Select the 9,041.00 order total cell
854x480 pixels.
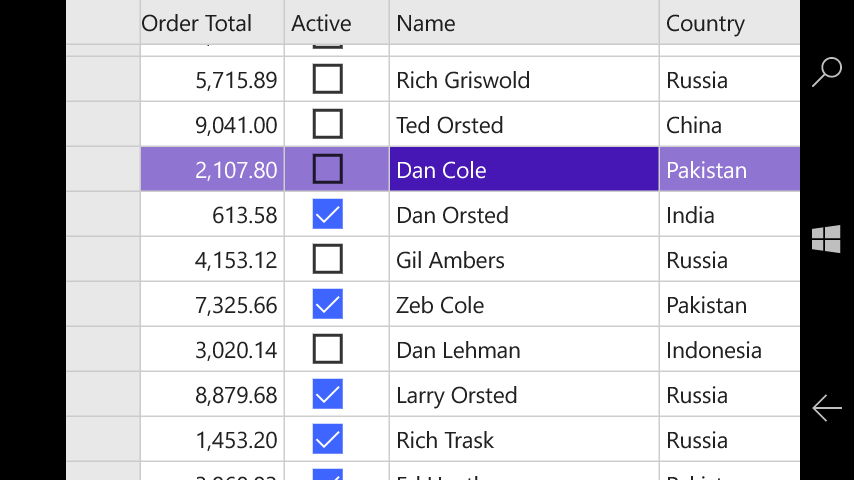tap(212, 124)
